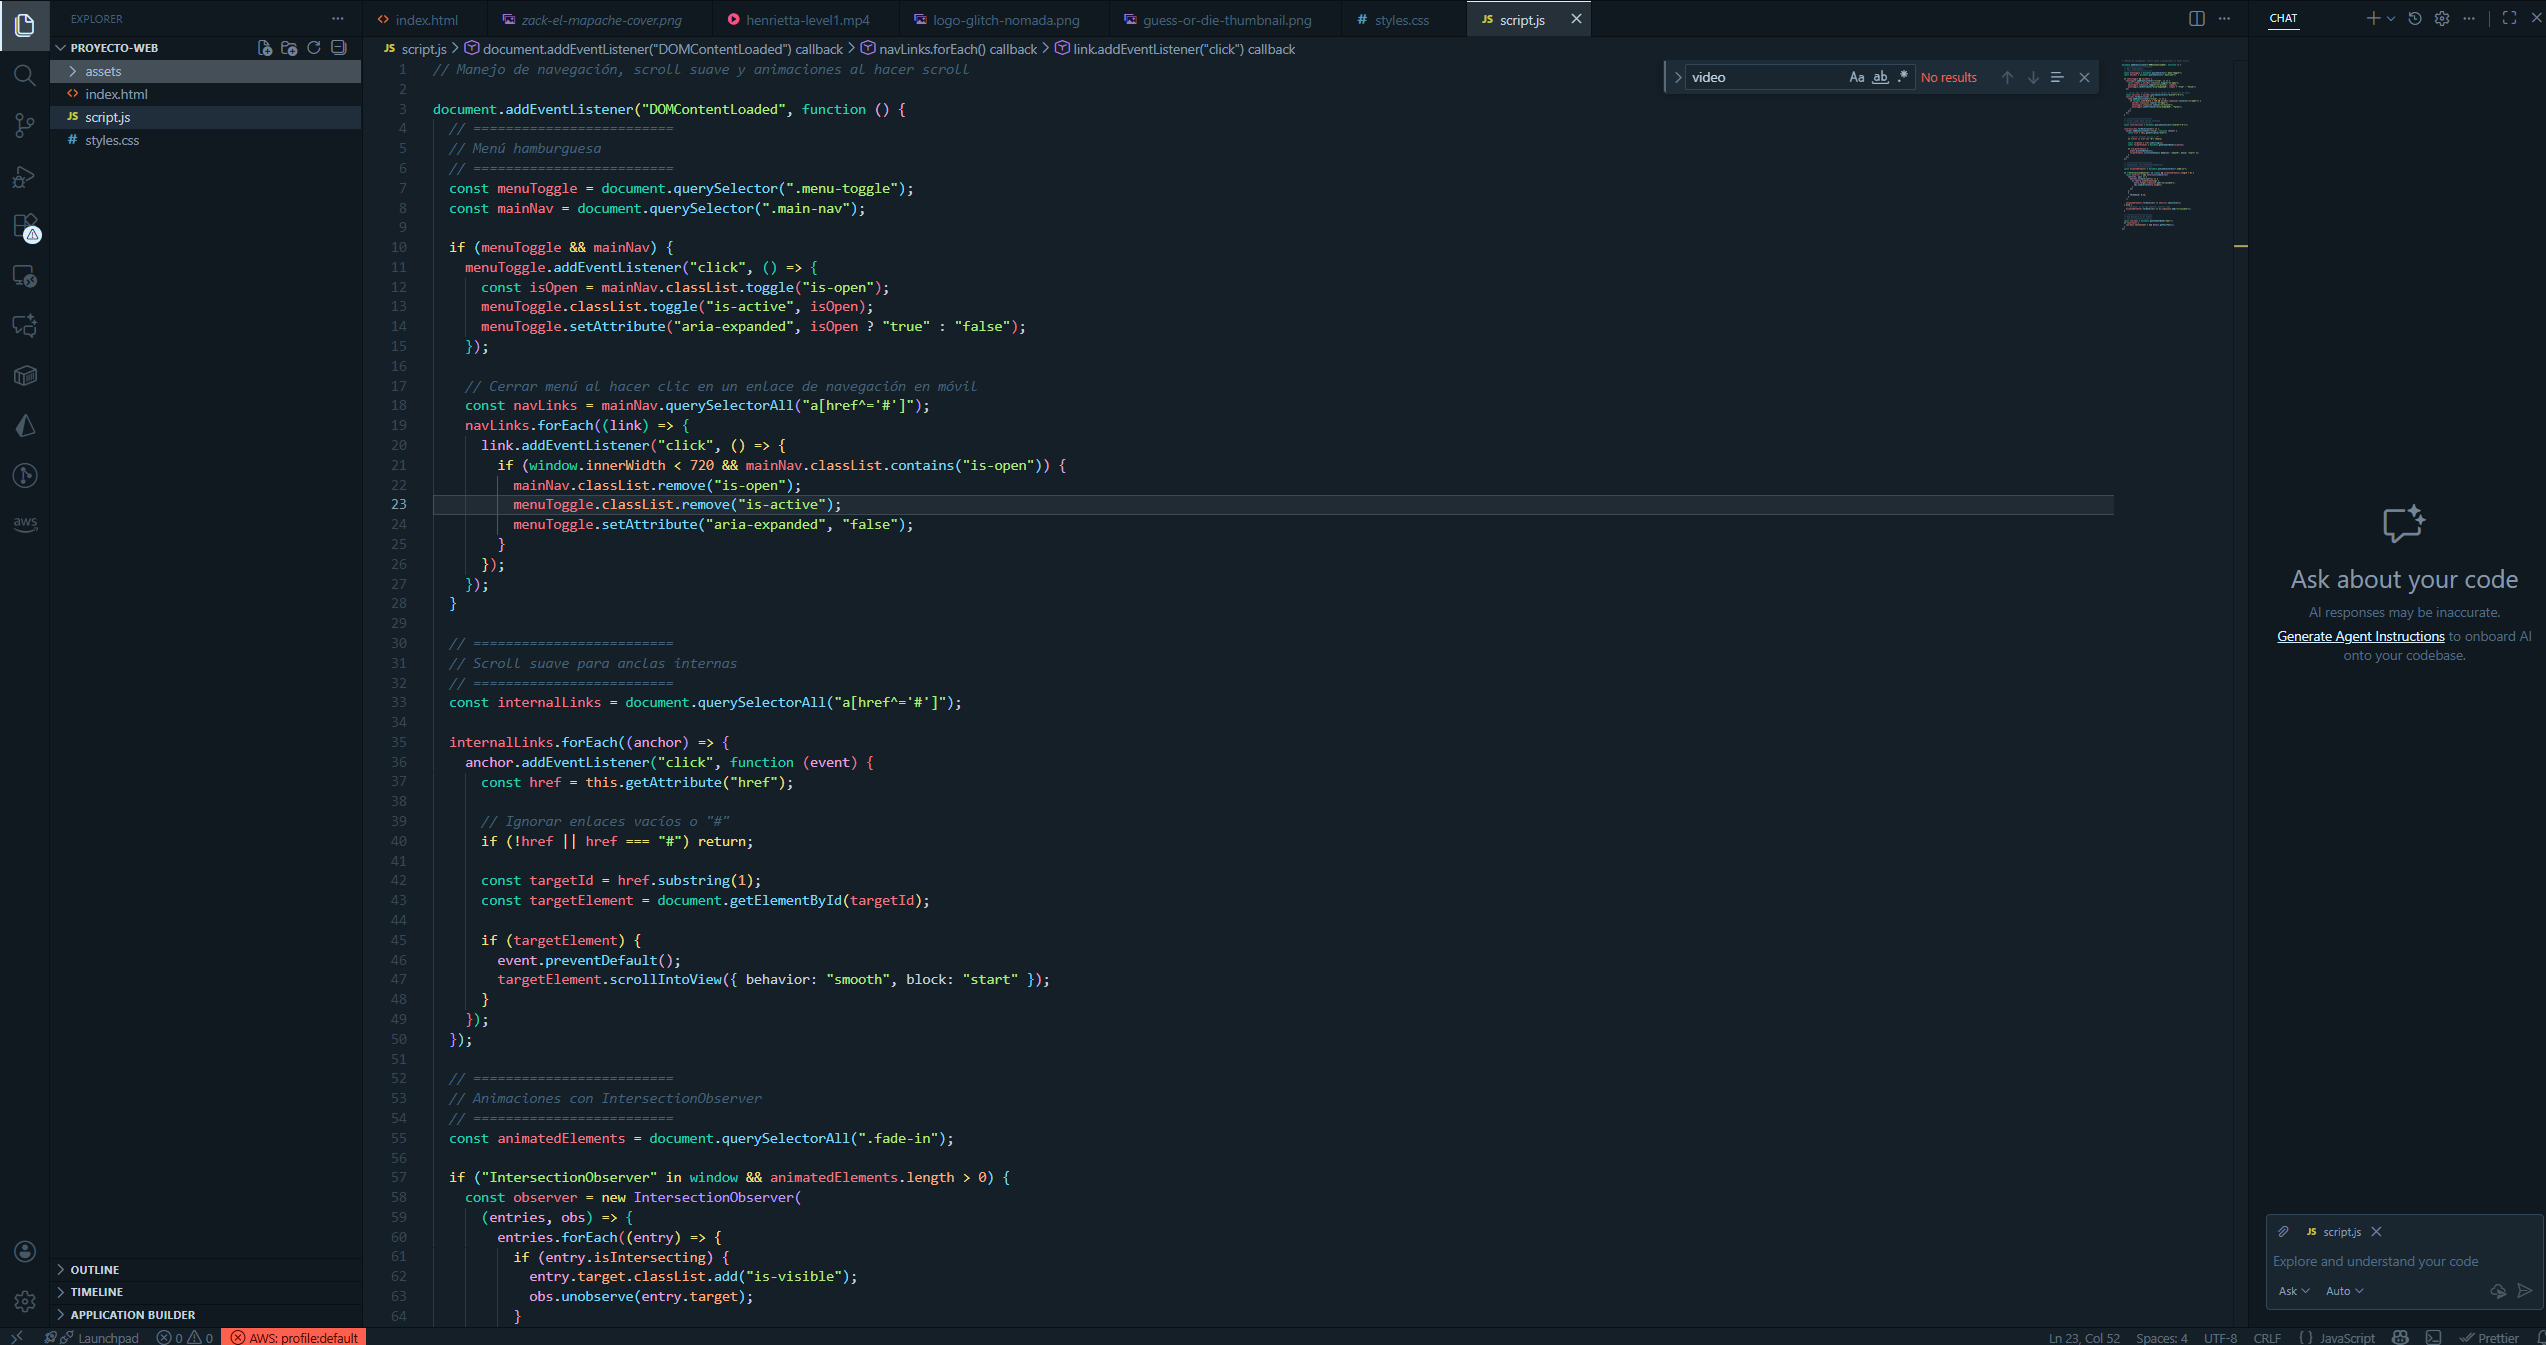Toggle Use Regular Expression in find

1902,77
